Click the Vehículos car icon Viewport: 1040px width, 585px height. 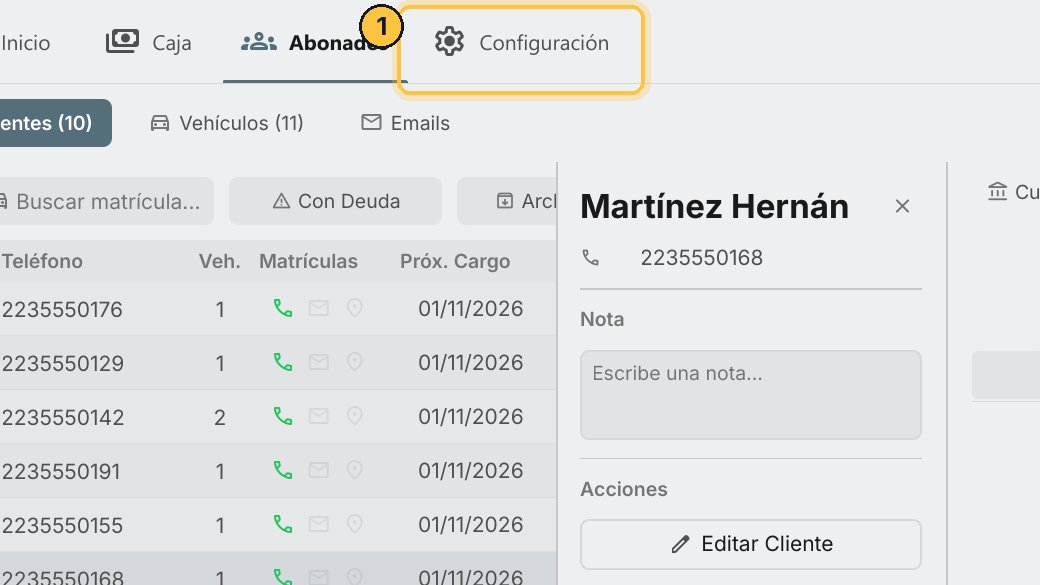[160, 123]
